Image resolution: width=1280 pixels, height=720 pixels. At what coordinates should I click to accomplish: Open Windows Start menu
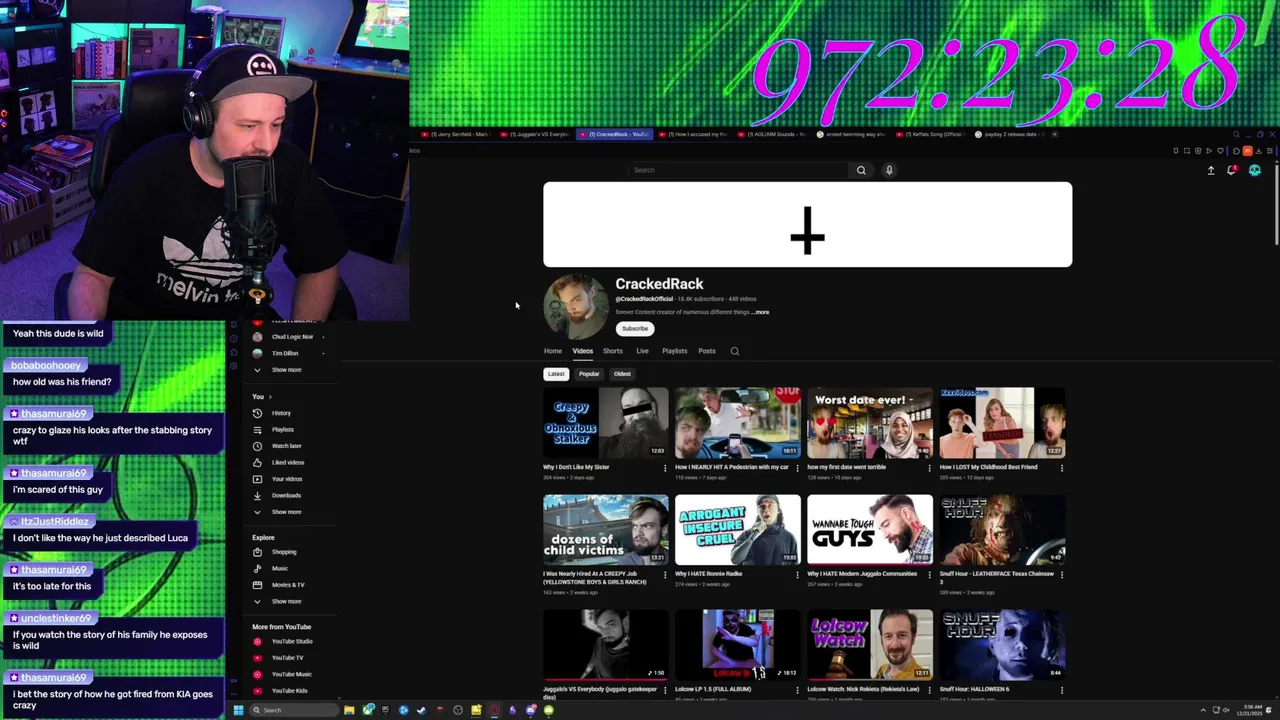pyautogui.click(x=238, y=710)
